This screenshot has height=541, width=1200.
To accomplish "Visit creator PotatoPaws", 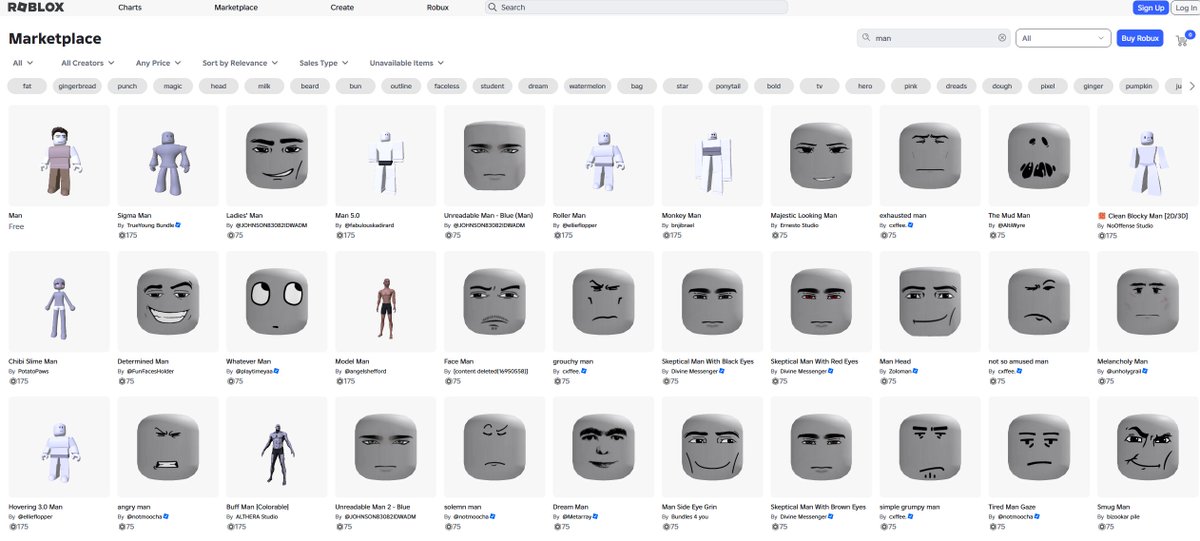I will point(33,371).
